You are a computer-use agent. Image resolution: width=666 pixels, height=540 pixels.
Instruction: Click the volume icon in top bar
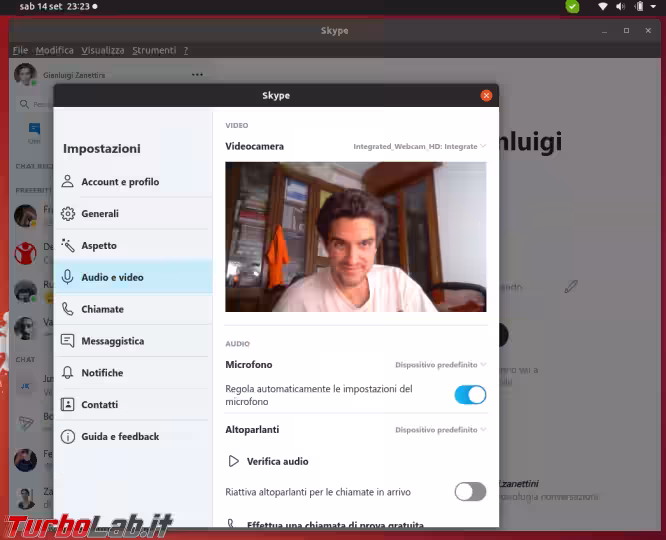coord(621,6)
